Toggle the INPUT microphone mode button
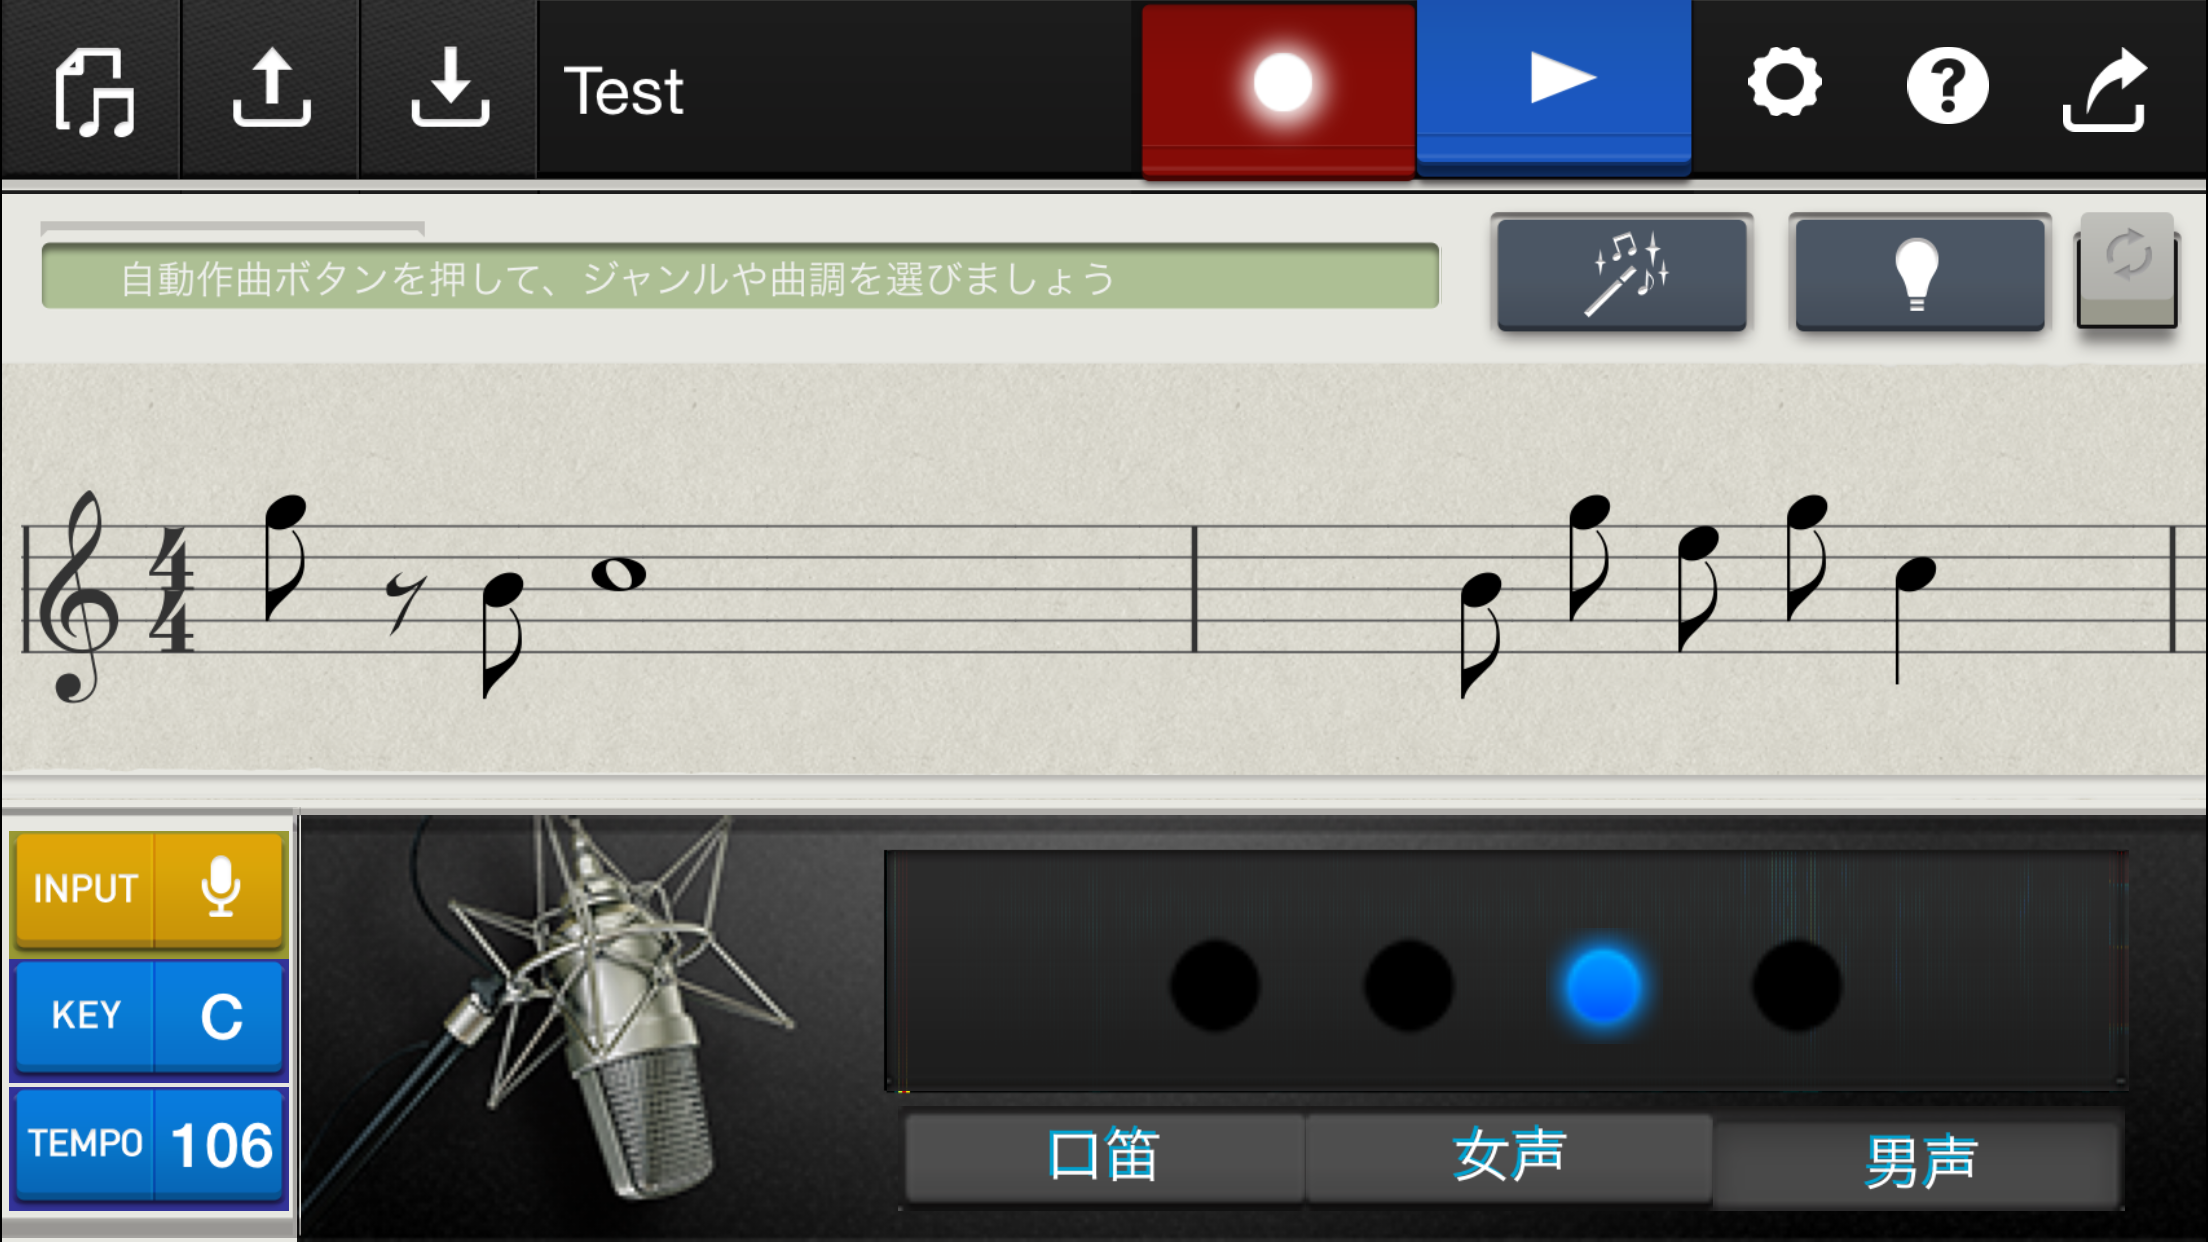This screenshot has width=2208, height=1242. click(x=150, y=889)
